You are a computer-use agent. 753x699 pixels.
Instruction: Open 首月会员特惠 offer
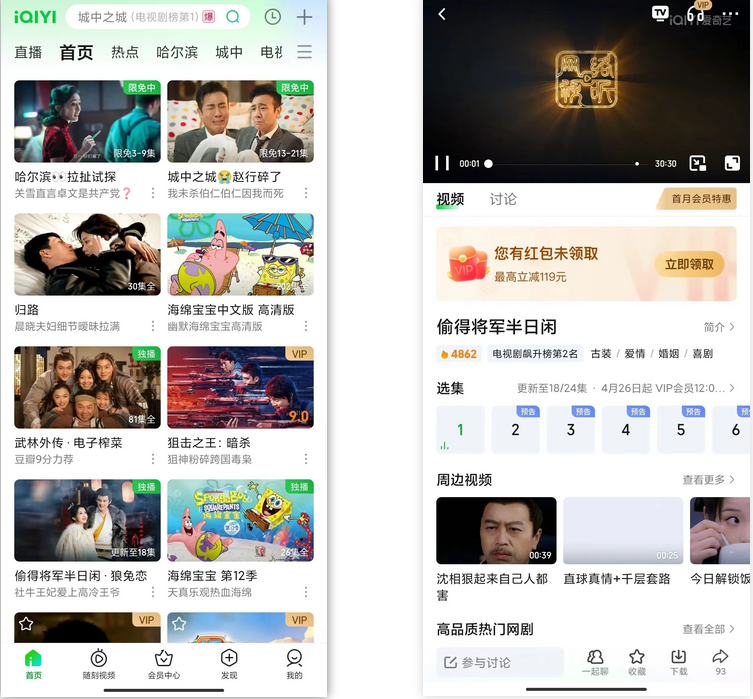698,199
